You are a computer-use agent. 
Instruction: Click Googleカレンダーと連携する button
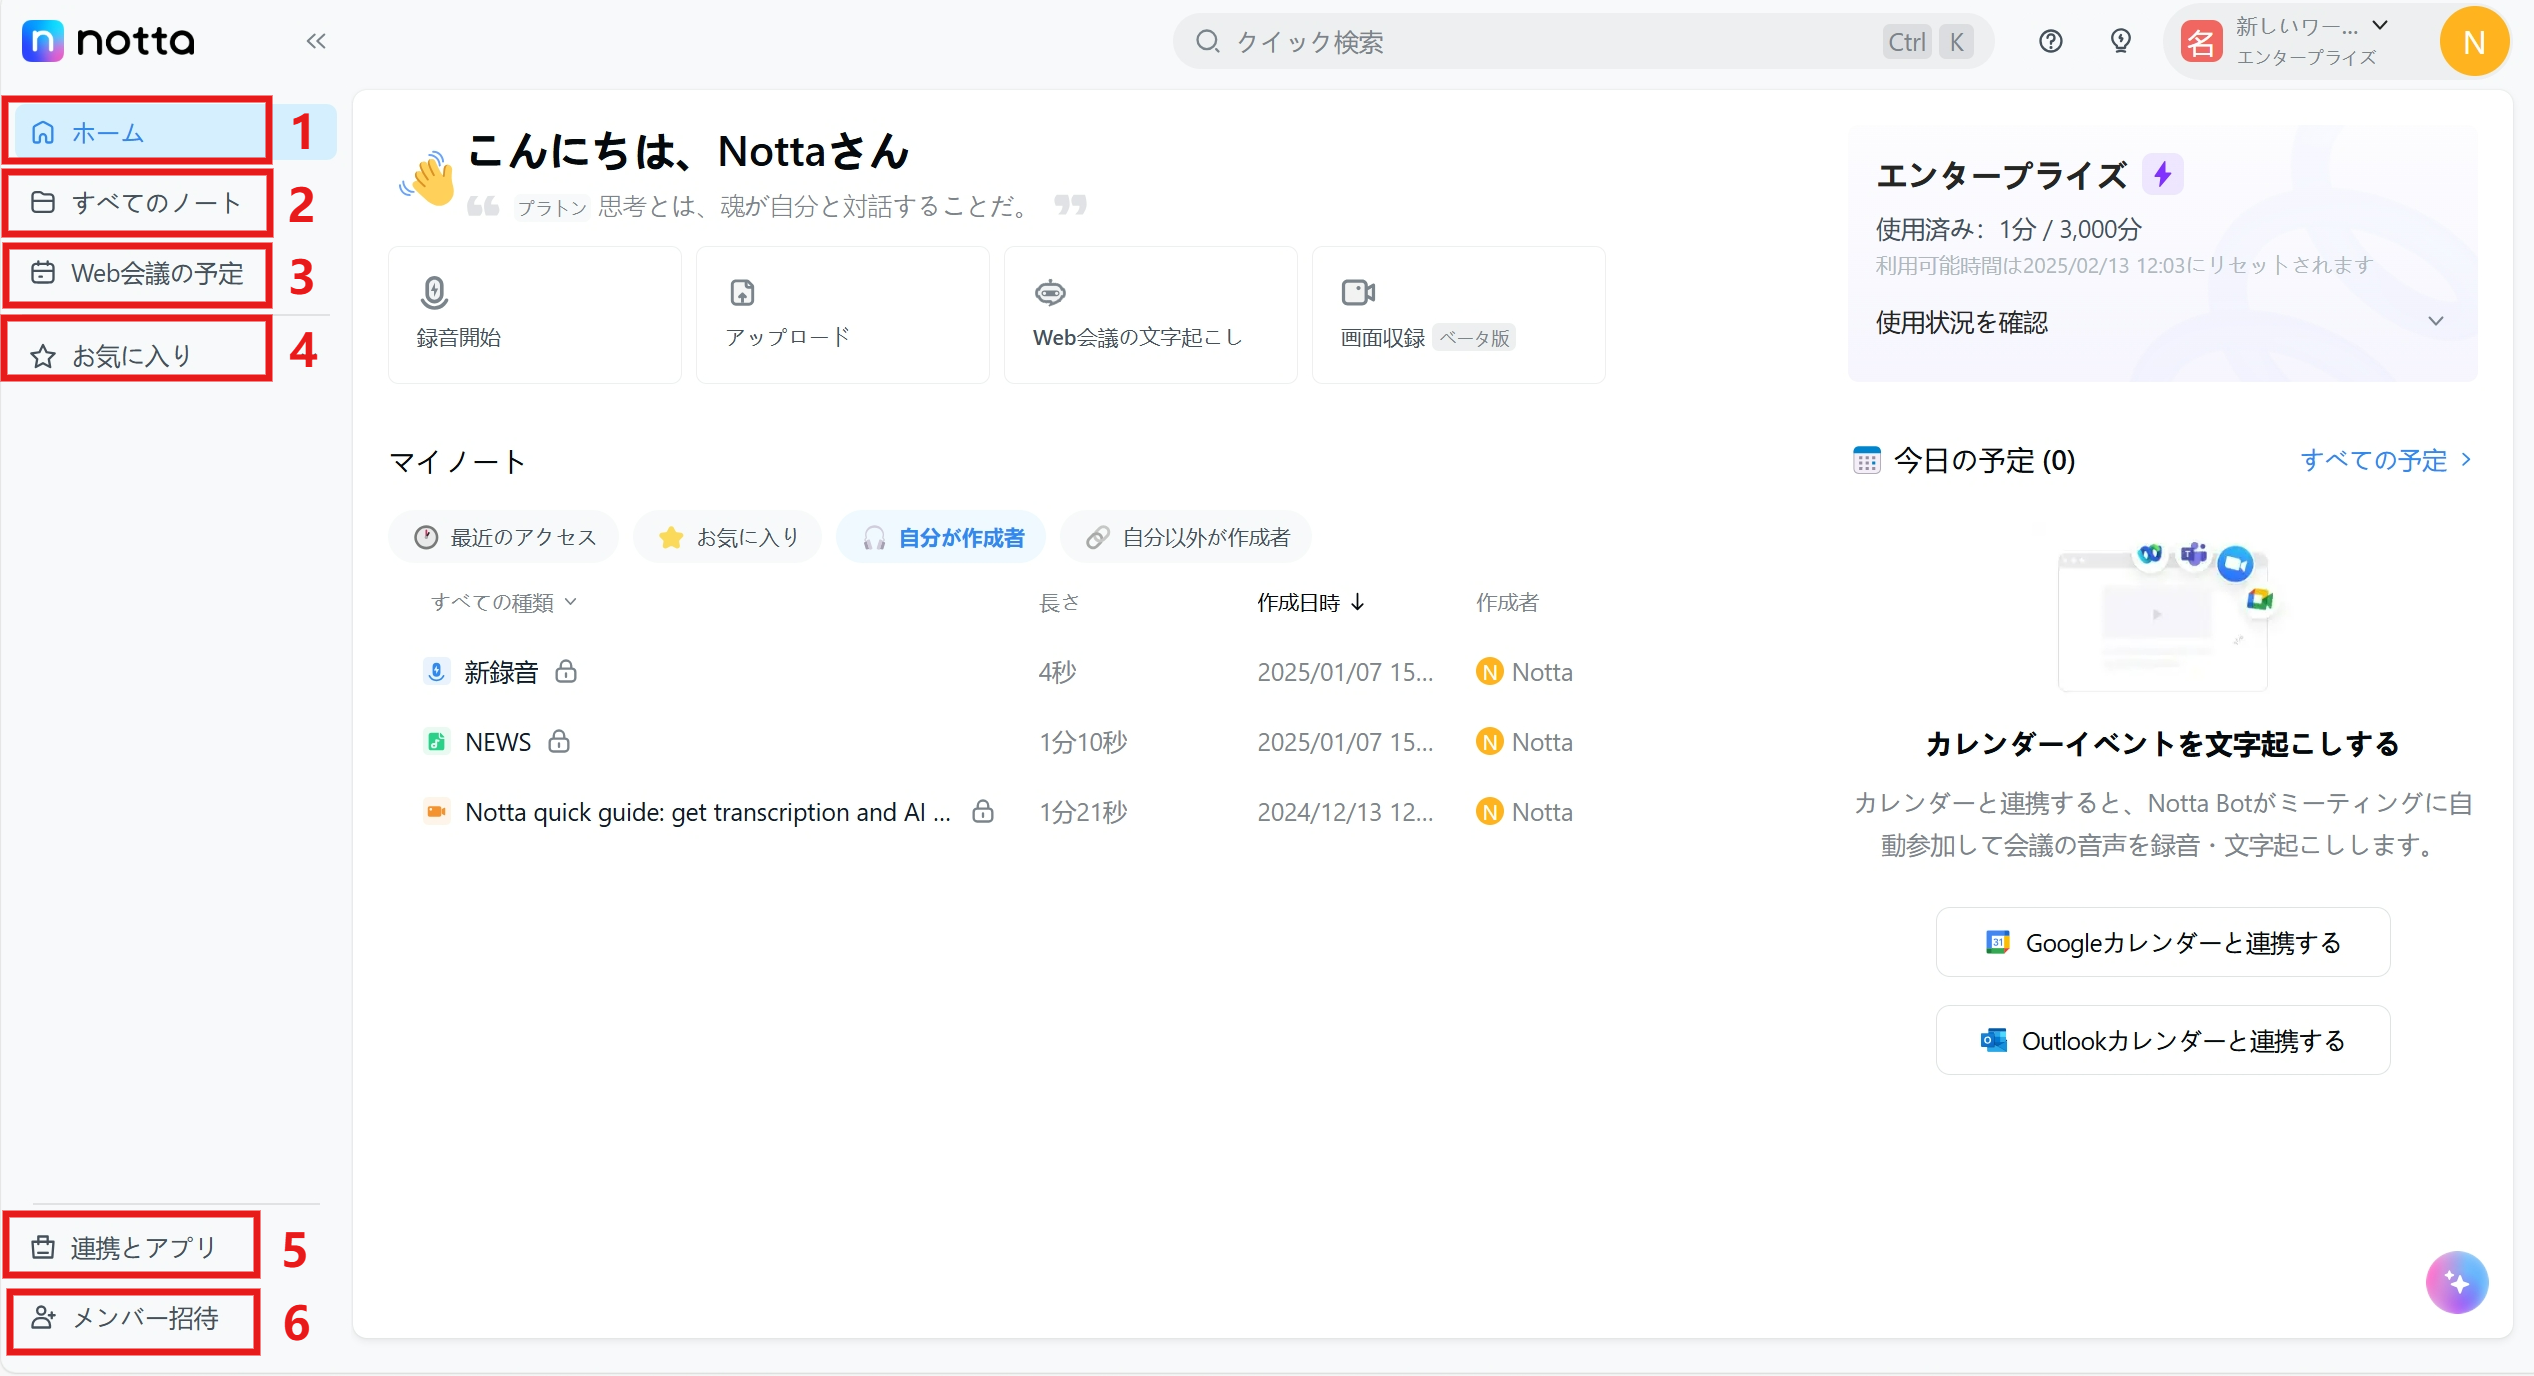click(2162, 942)
